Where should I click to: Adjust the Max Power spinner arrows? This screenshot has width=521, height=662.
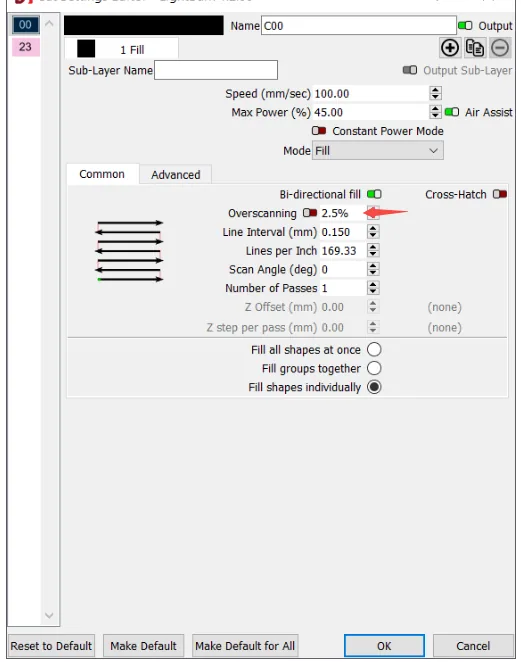click(435, 112)
